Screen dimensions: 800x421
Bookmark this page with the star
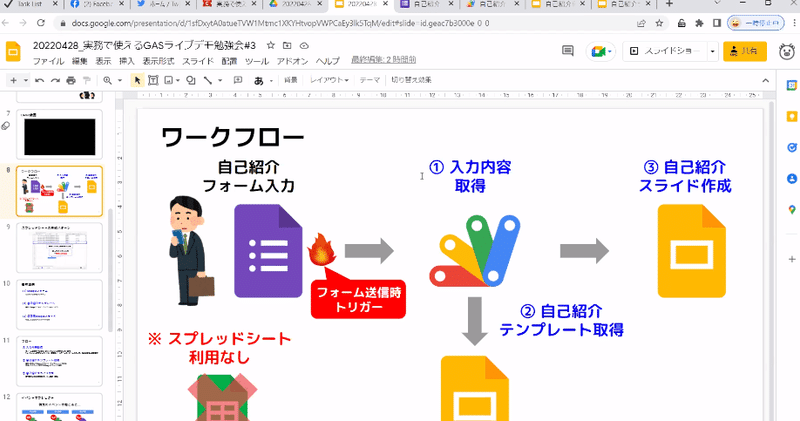coord(659,23)
